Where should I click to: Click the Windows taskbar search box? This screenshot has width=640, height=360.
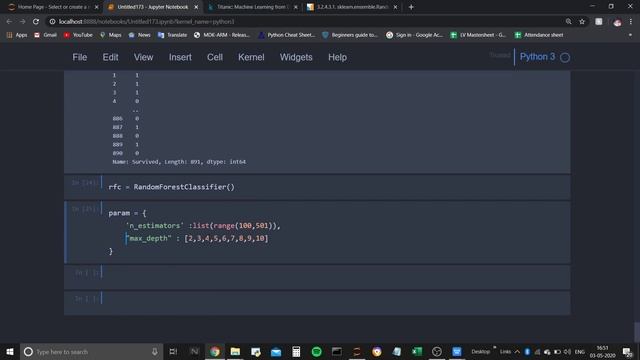(91, 351)
